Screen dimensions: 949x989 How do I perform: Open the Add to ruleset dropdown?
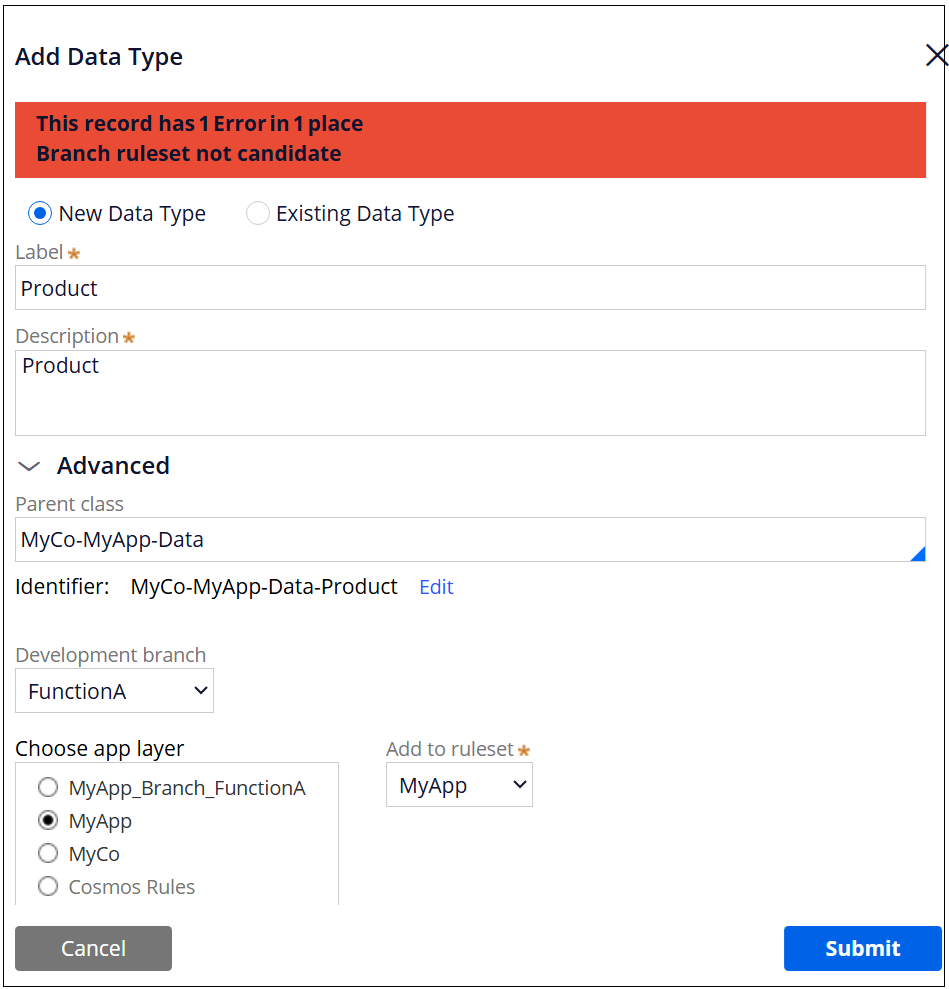click(x=459, y=786)
